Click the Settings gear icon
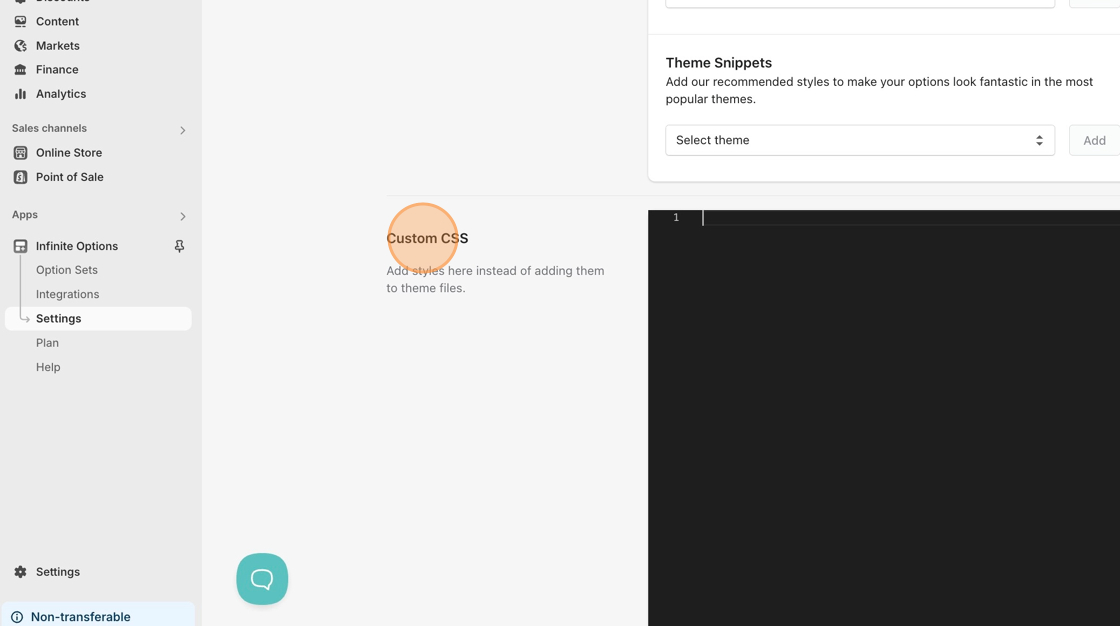Viewport: 1120px width, 626px height. (x=20, y=572)
